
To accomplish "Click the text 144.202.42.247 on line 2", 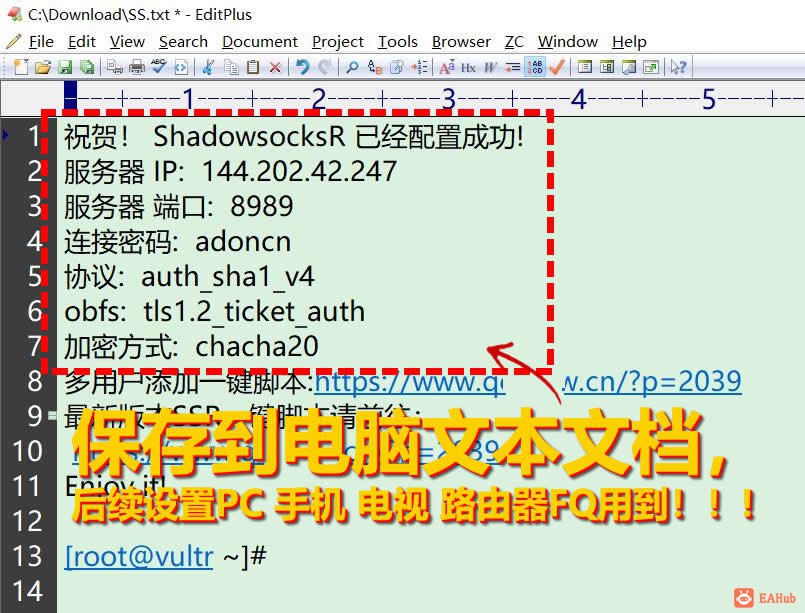I will point(299,171).
